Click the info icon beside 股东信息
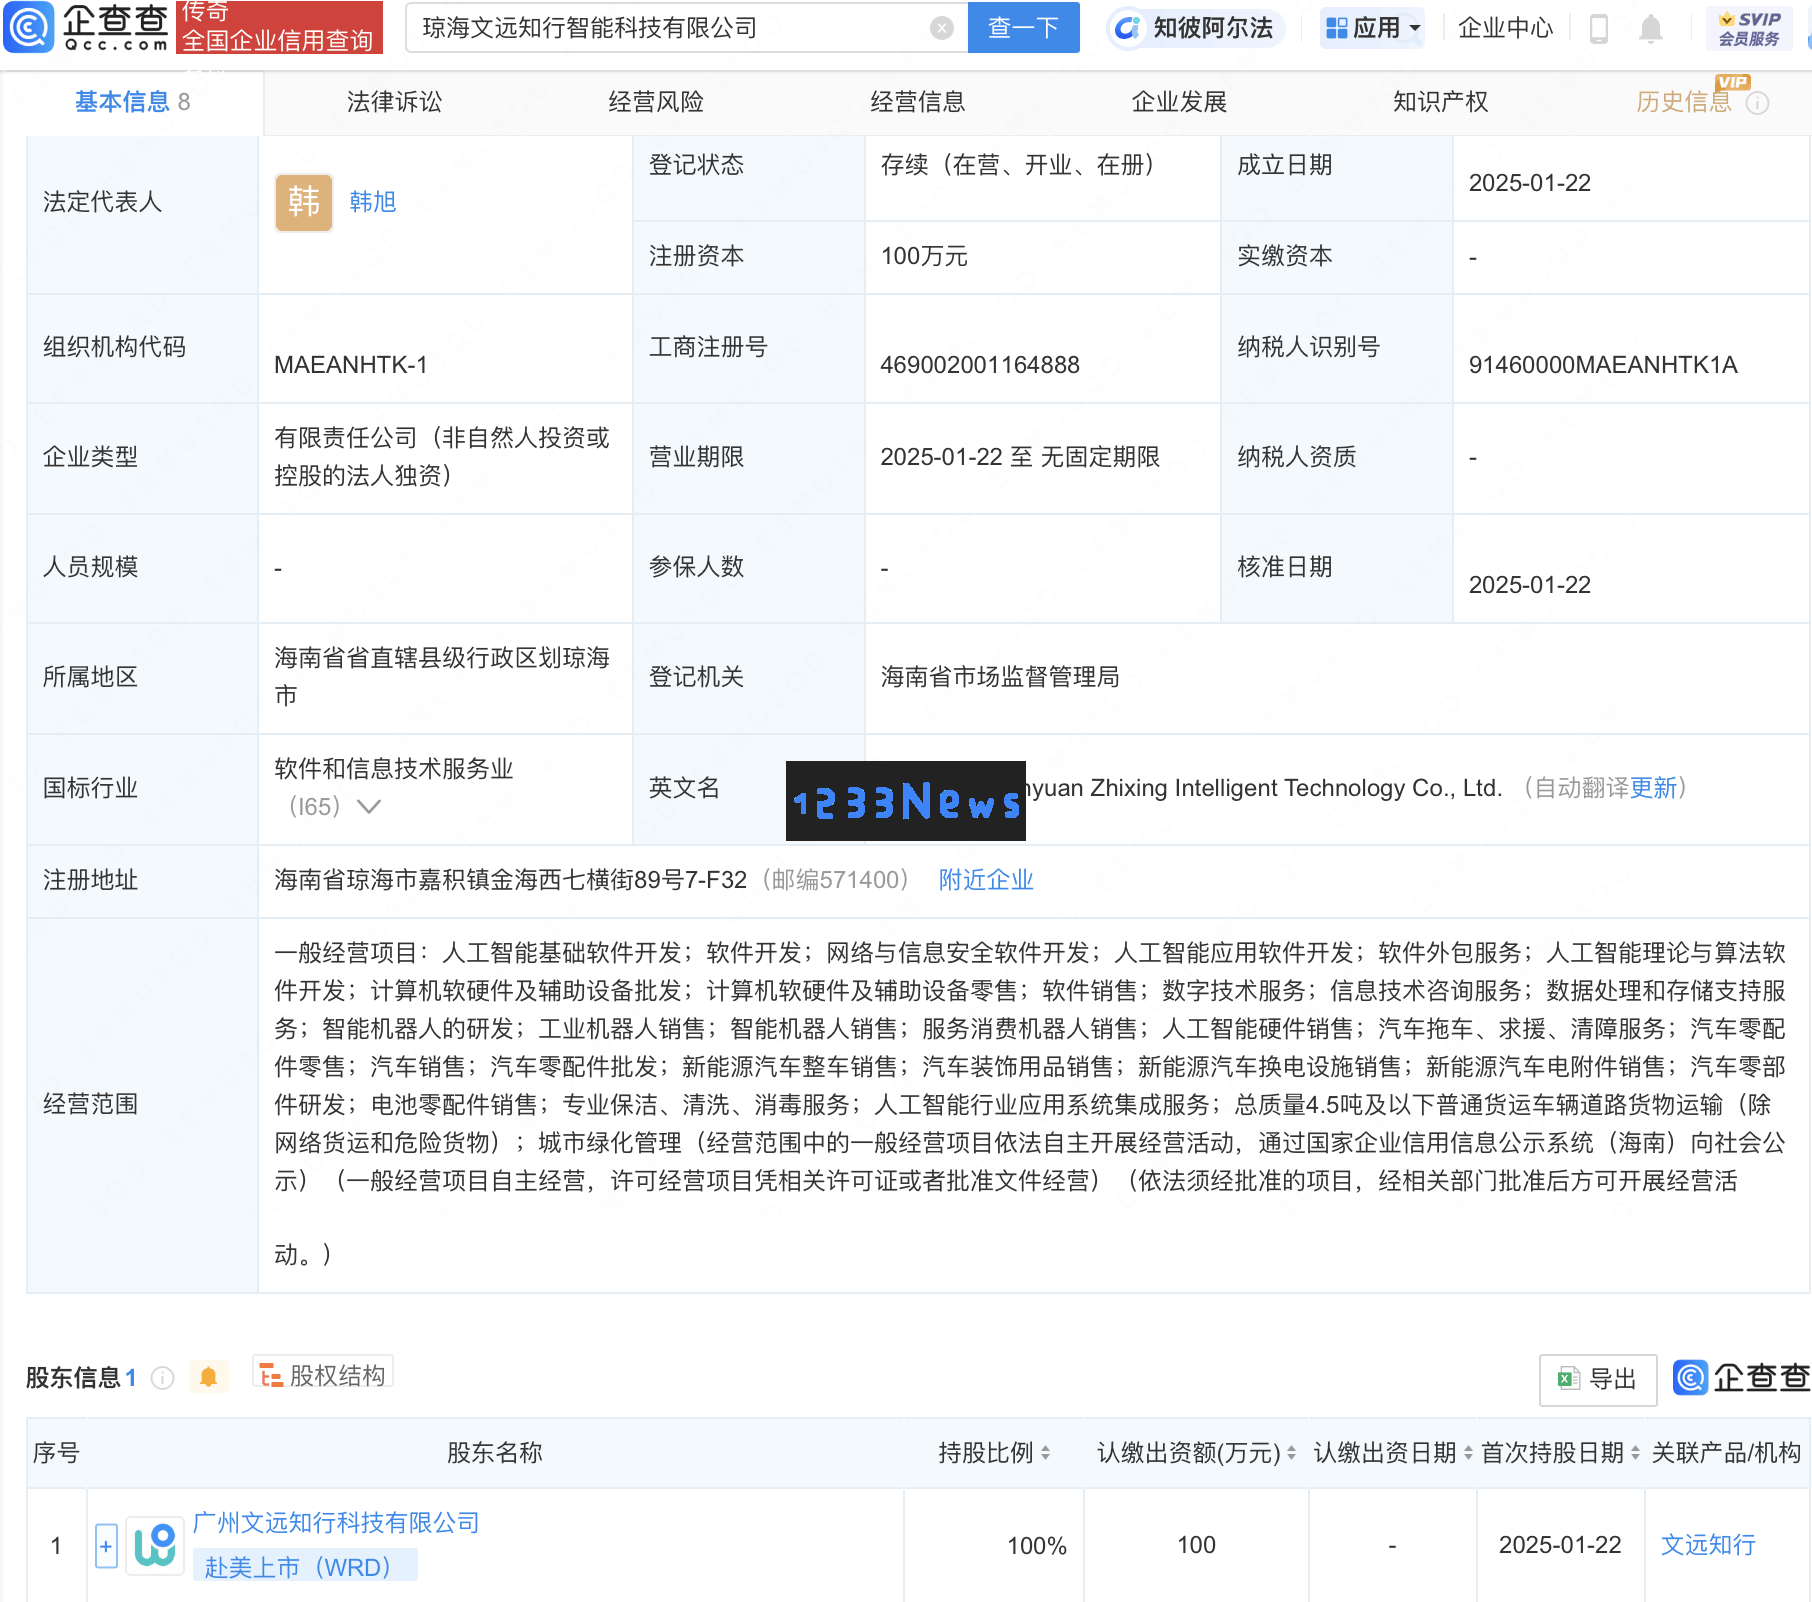The width and height of the screenshot is (1812, 1602). coord(162,1377)
